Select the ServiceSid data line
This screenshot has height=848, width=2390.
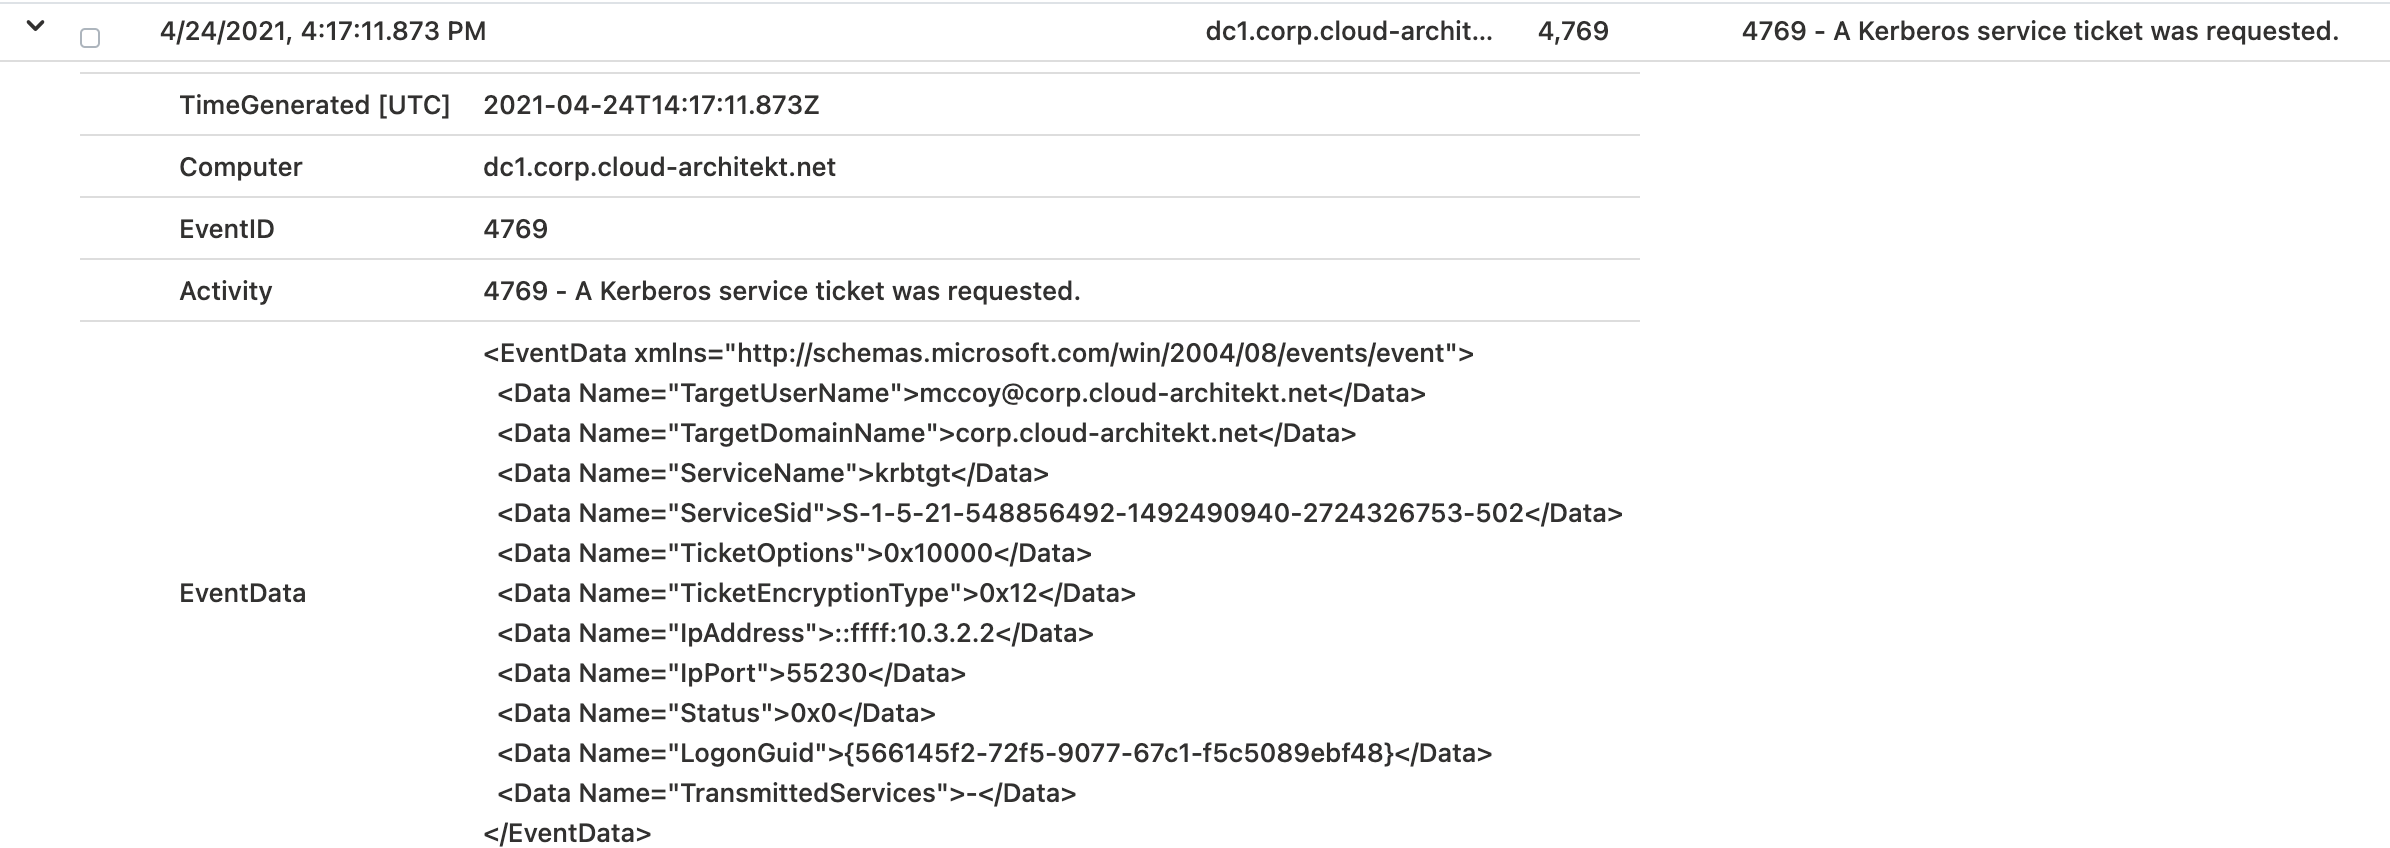(x=1060, y=513)
